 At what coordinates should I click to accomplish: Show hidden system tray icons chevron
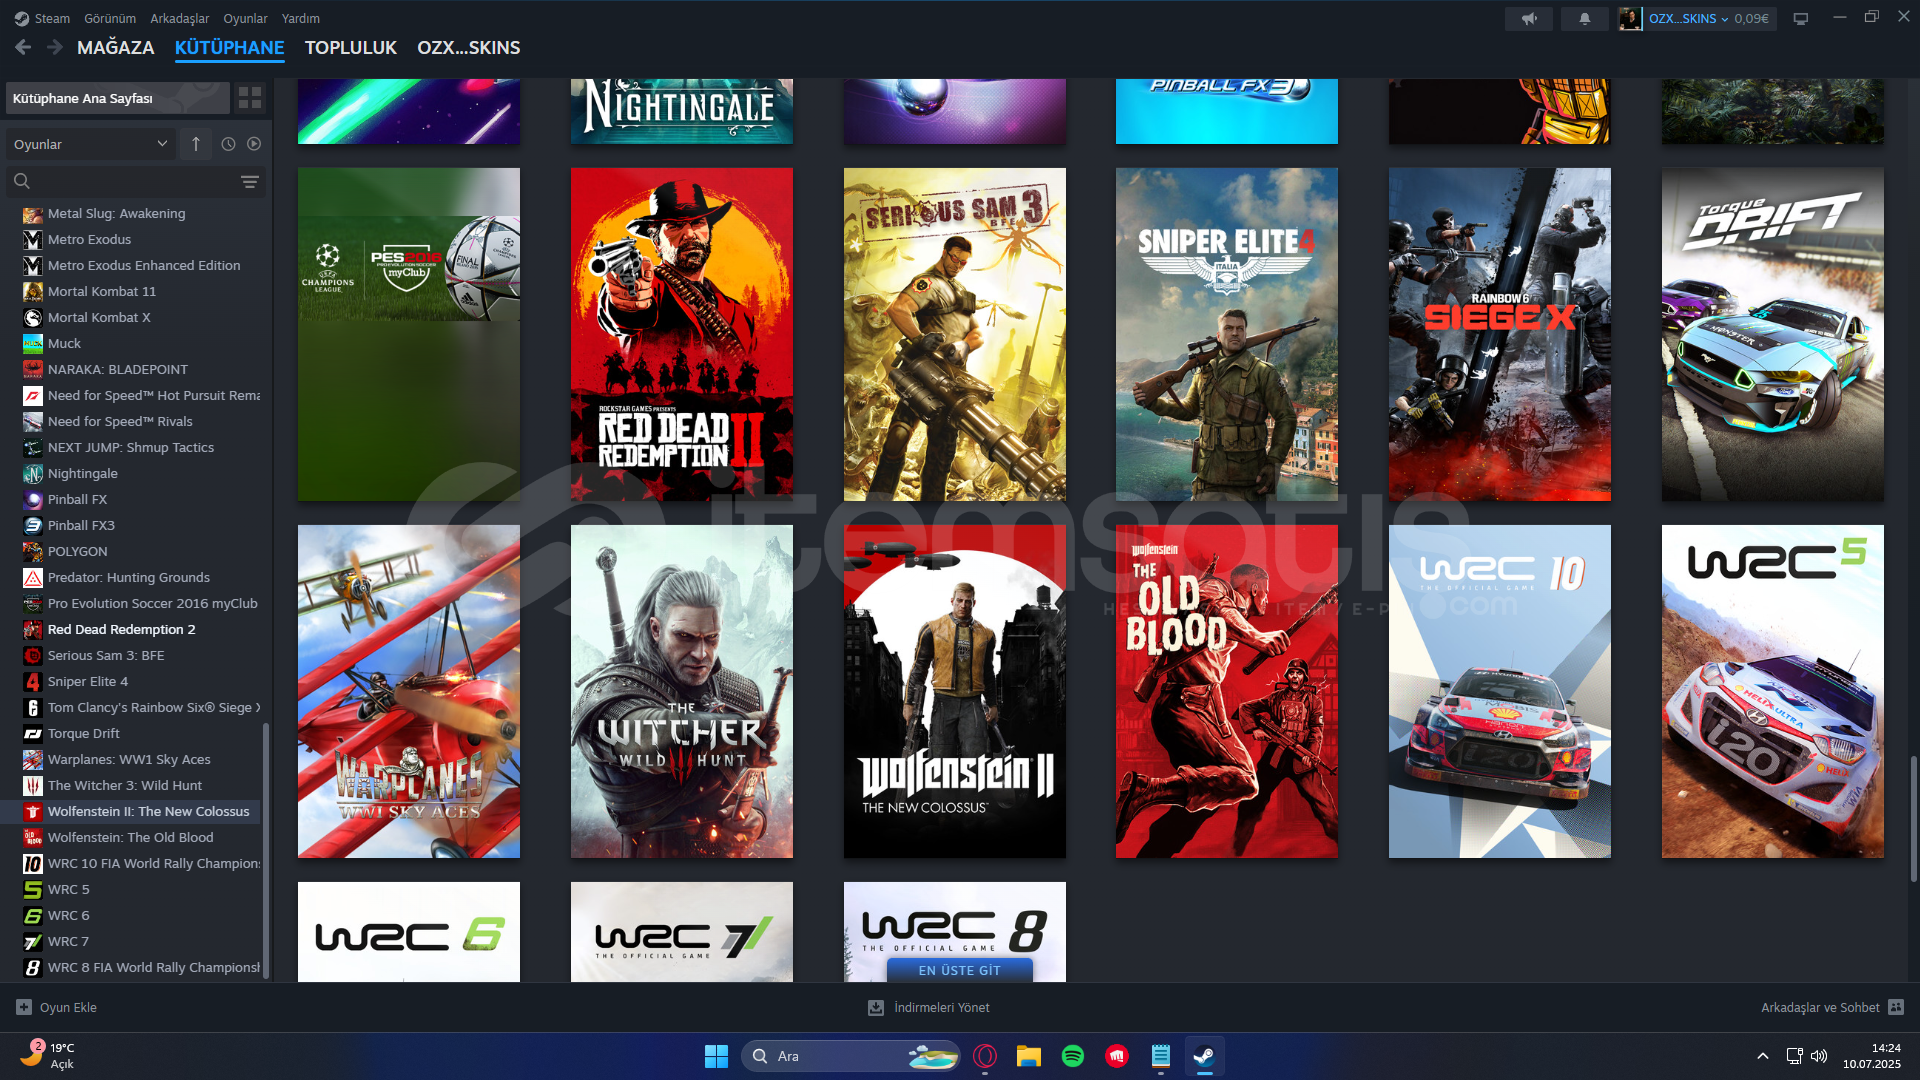point(1763,1056)
